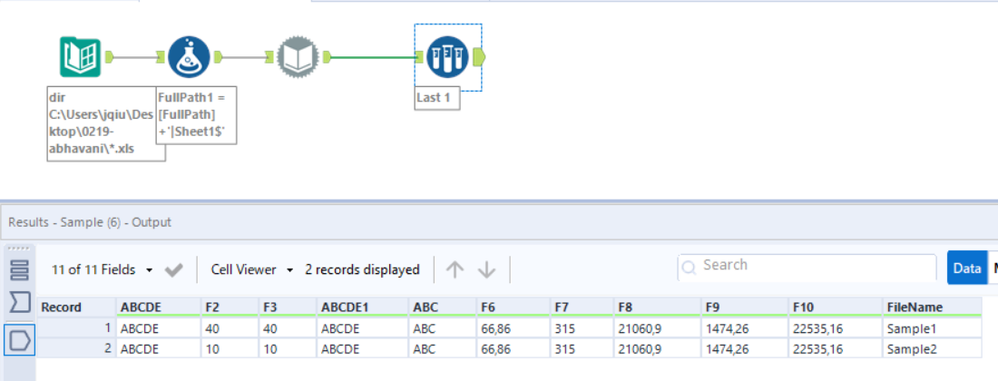Click the Sample tool green output anchor
This screenshot has width=998, height=381.
(x=479, y=57)
